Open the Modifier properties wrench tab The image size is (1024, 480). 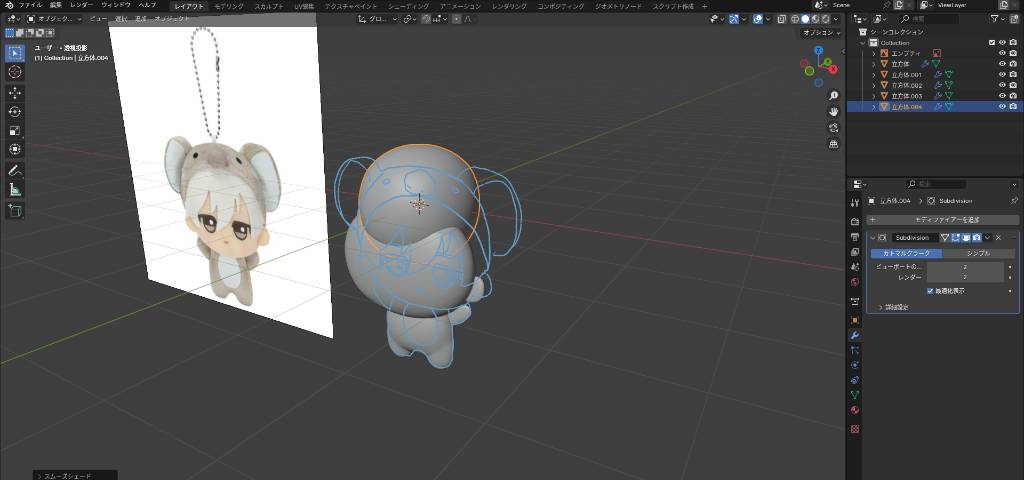[x=855, y=335]
